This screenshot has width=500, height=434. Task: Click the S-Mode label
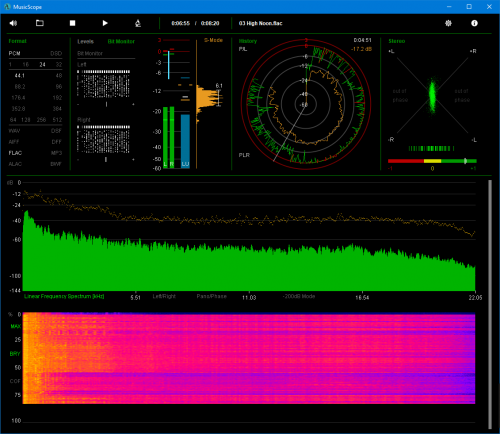click(x=213, y=40)
